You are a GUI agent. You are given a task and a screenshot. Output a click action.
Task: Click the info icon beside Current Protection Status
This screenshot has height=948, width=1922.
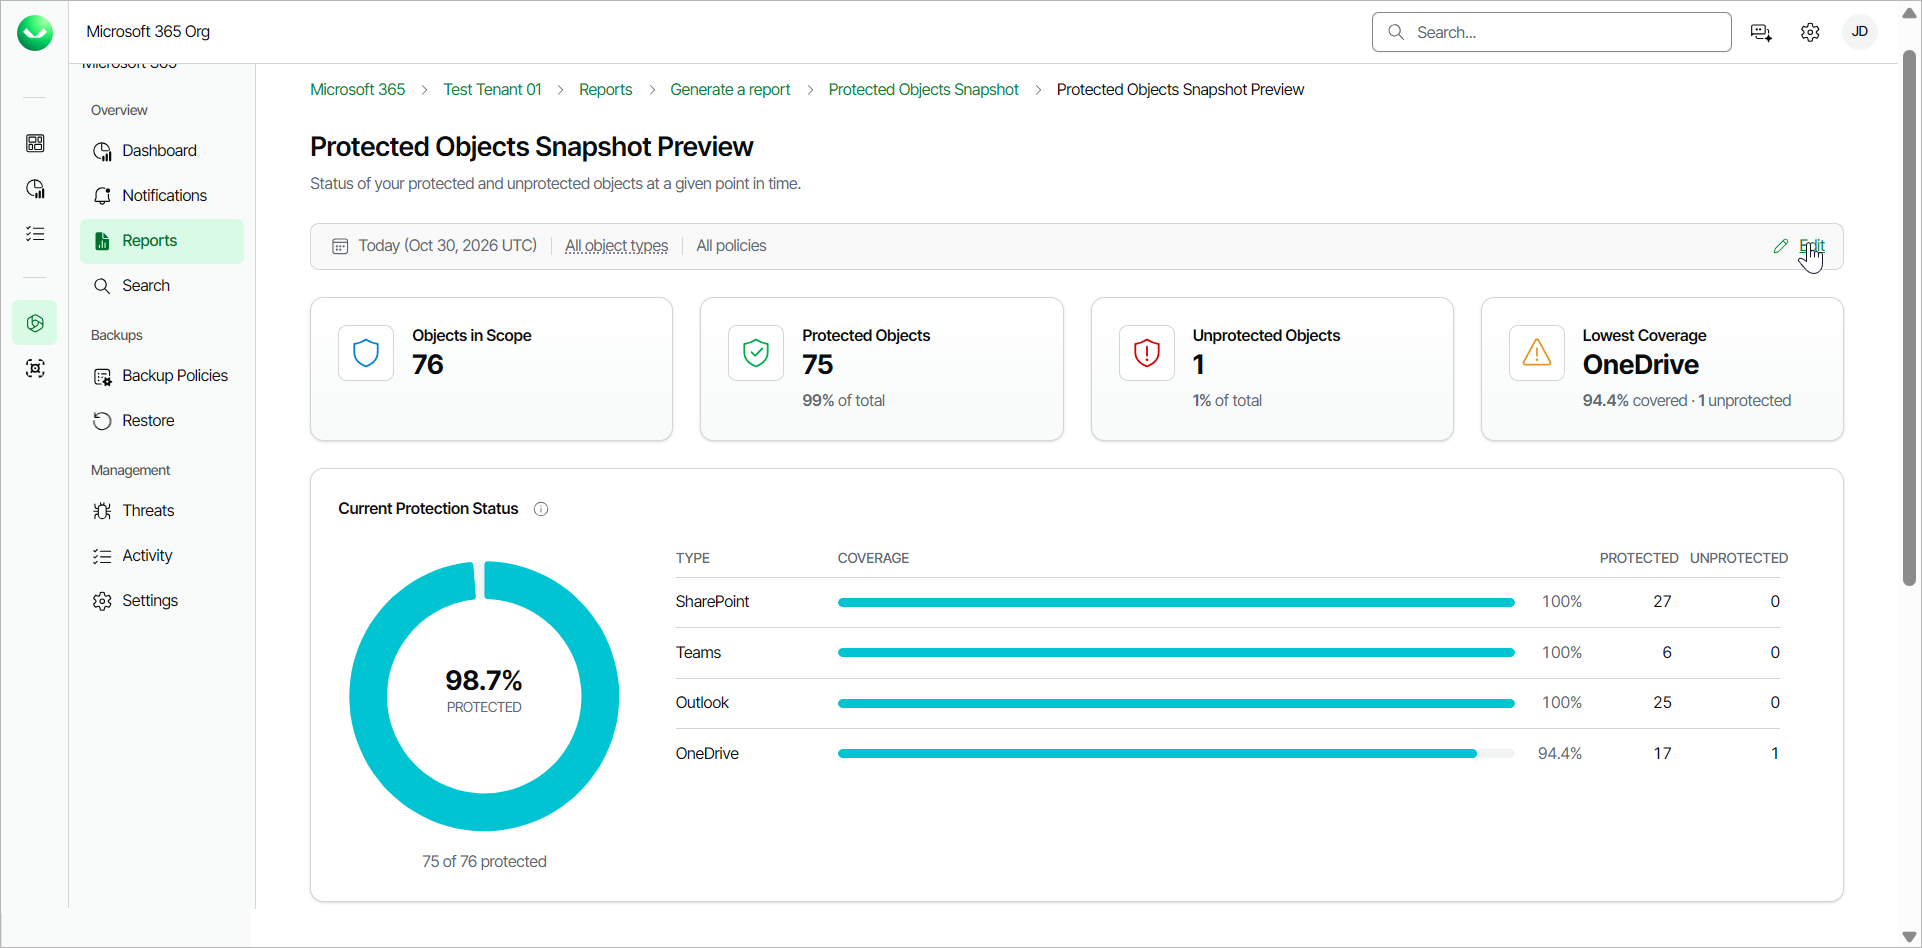point(541,509)
